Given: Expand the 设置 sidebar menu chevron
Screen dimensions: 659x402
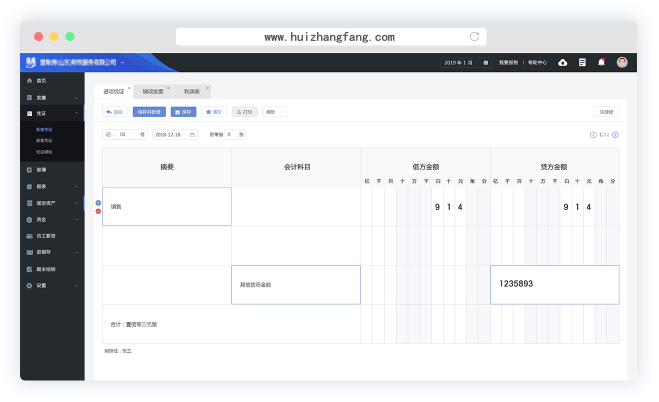Looking at the screenshot, I should pyautogui.click(x=76, y=286).
